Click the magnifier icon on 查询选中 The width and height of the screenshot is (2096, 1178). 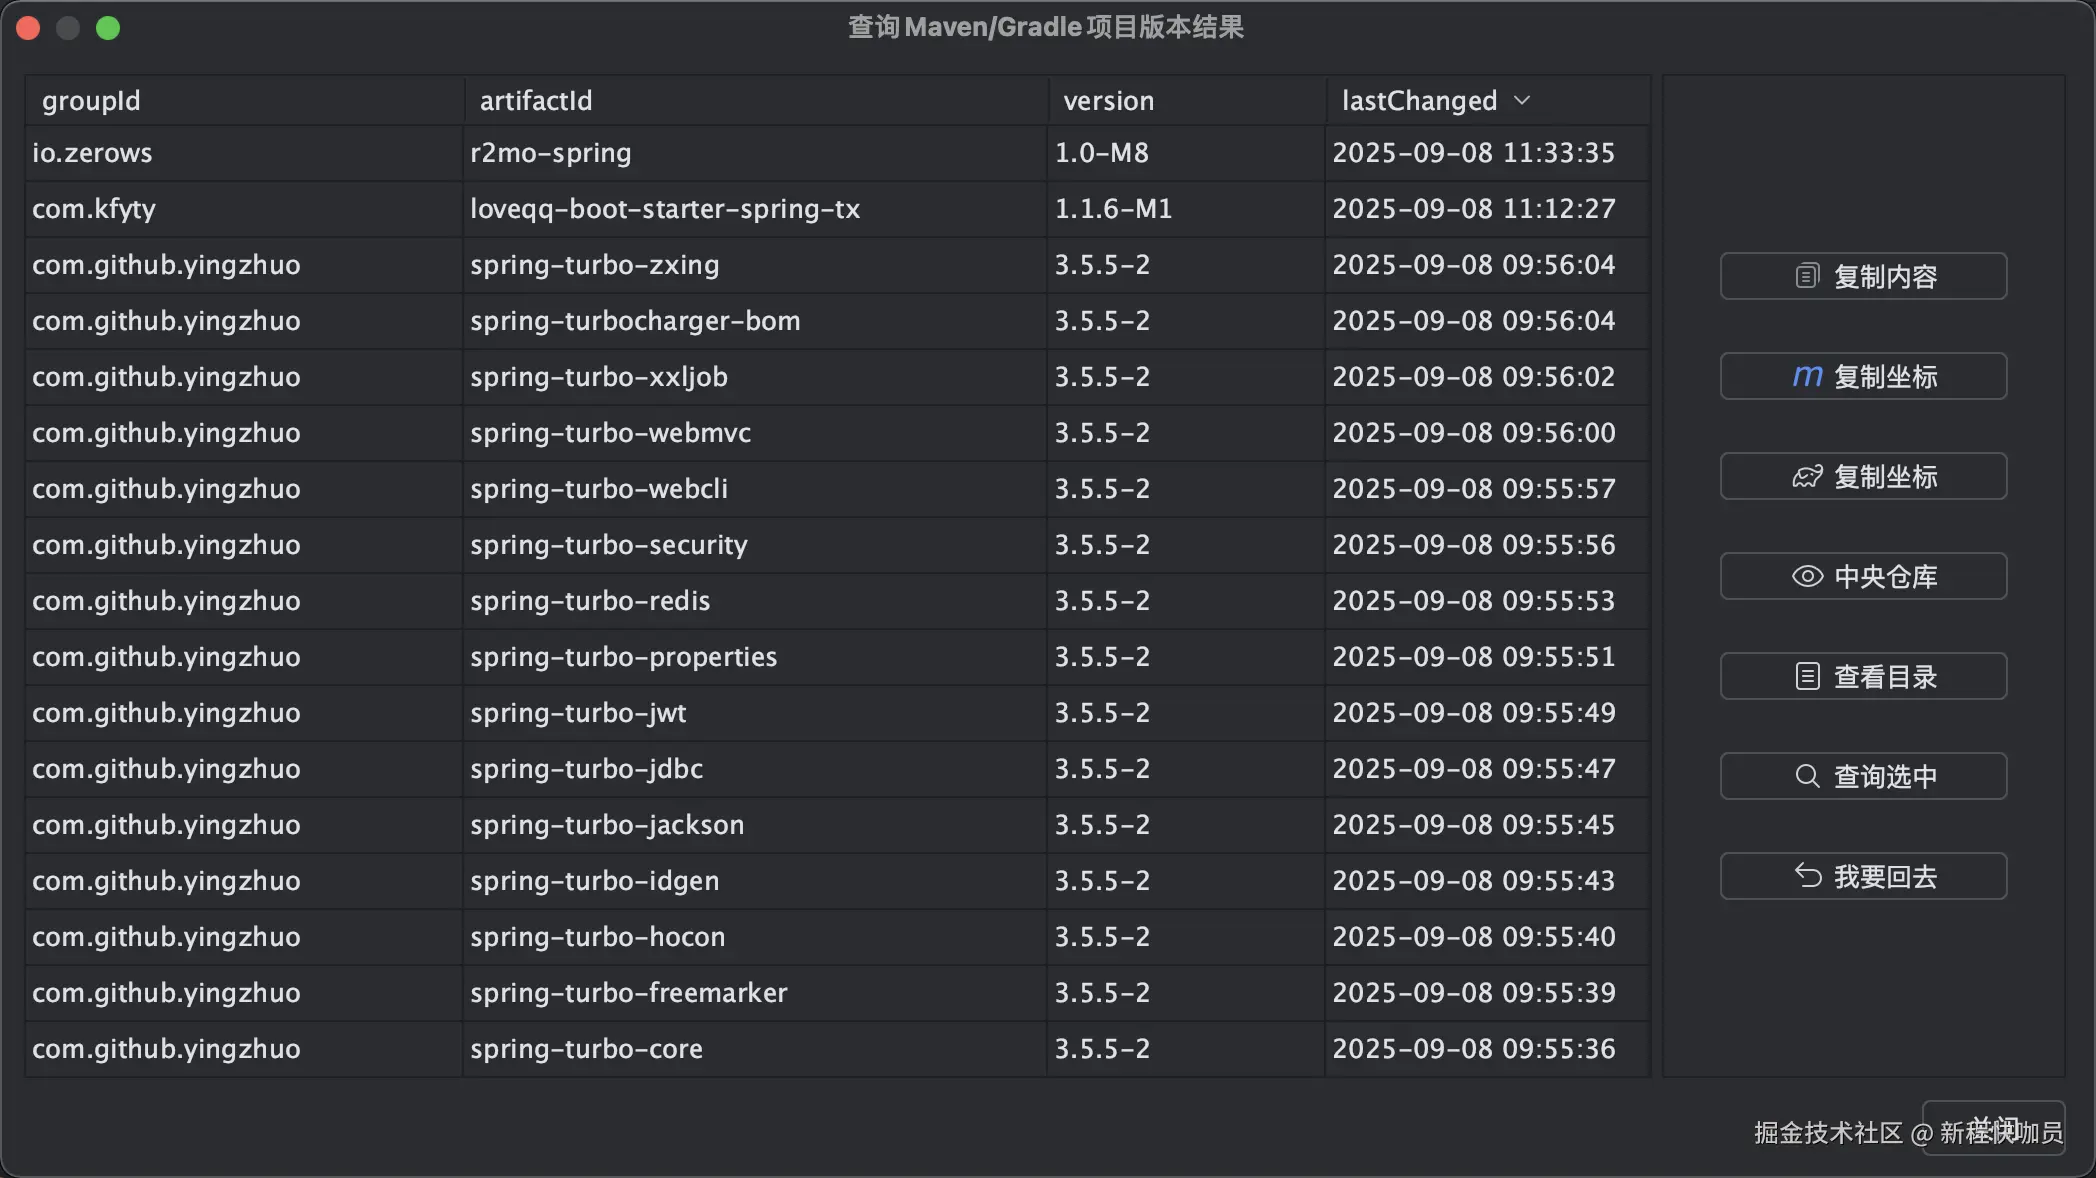point(1806,776)
